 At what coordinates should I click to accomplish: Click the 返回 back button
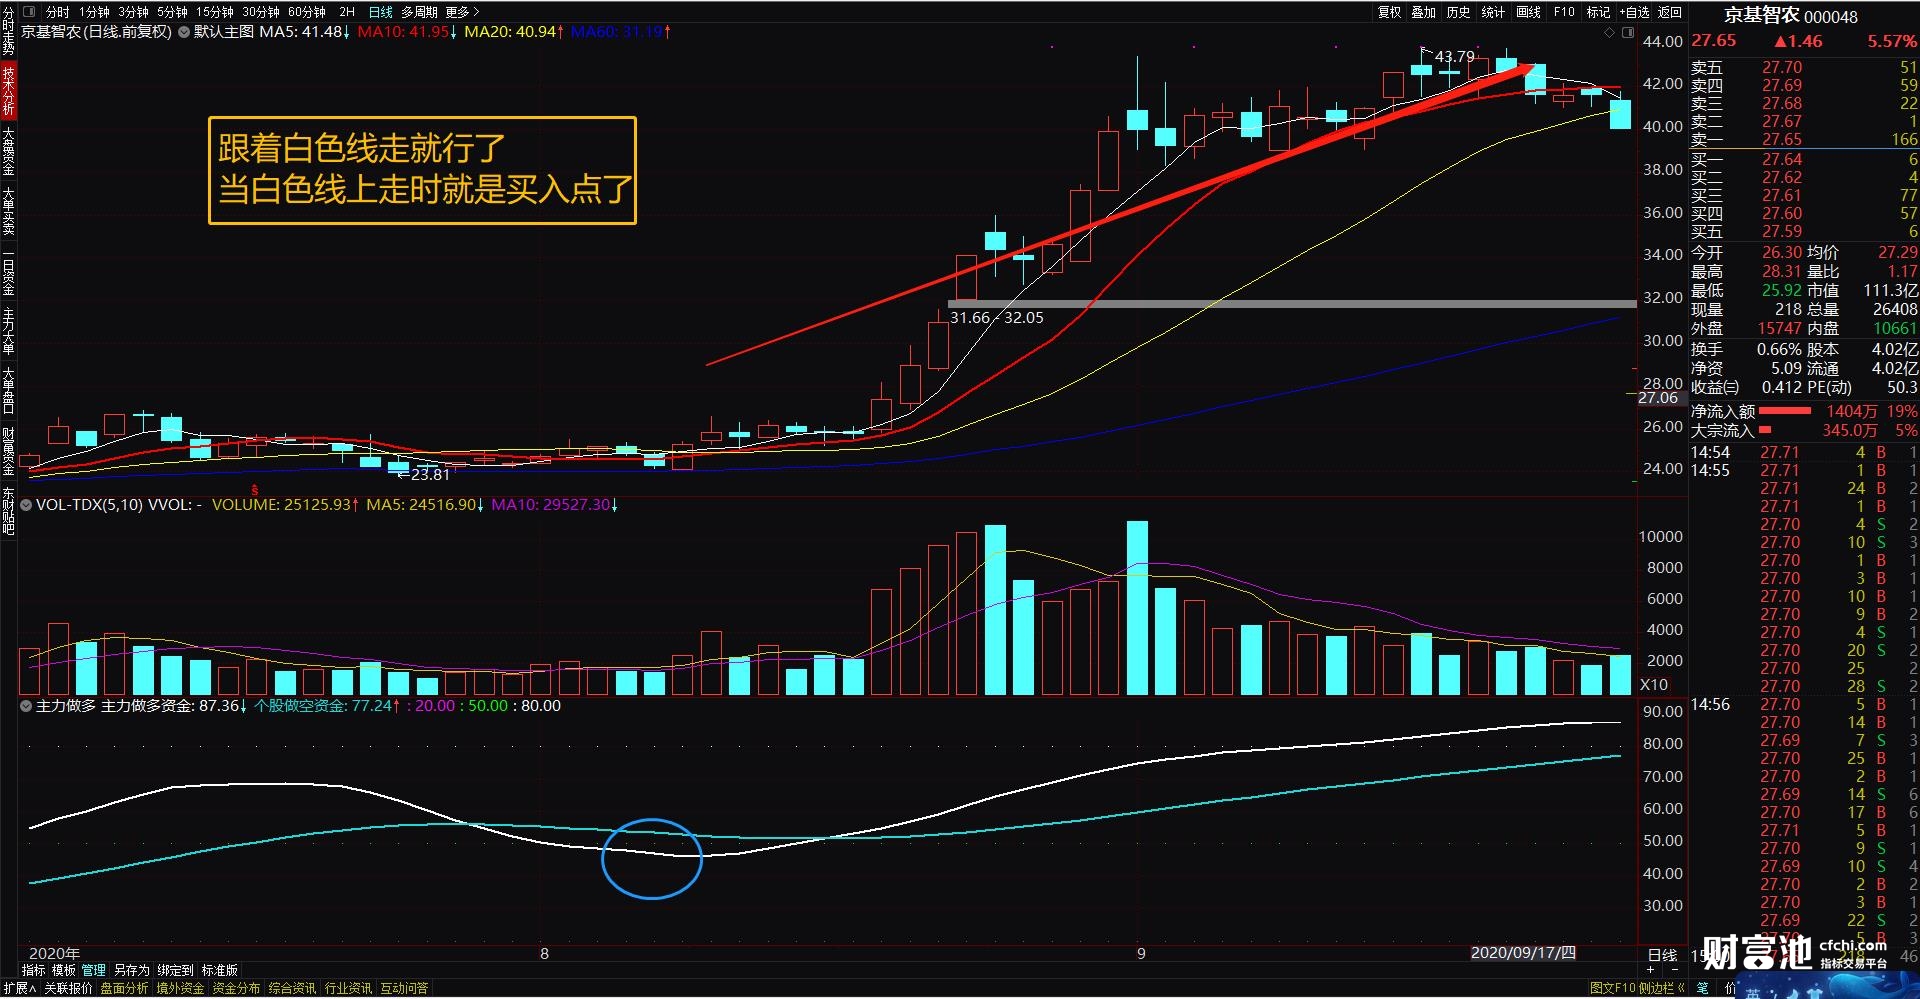click(x=1670, y=12)
